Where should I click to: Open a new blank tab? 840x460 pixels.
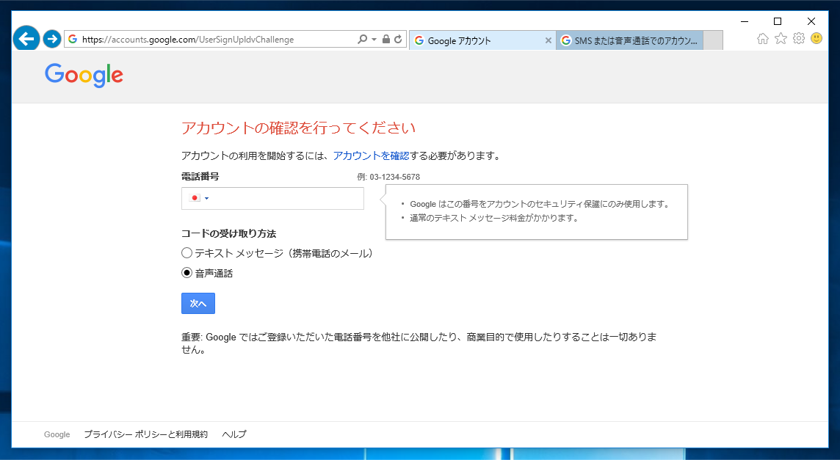click(x=713, y=40)
